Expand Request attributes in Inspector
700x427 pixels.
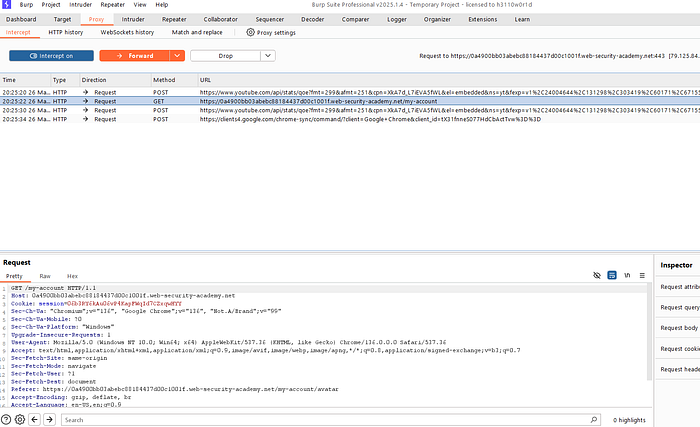pyautogui.click(x=679, y=287)
